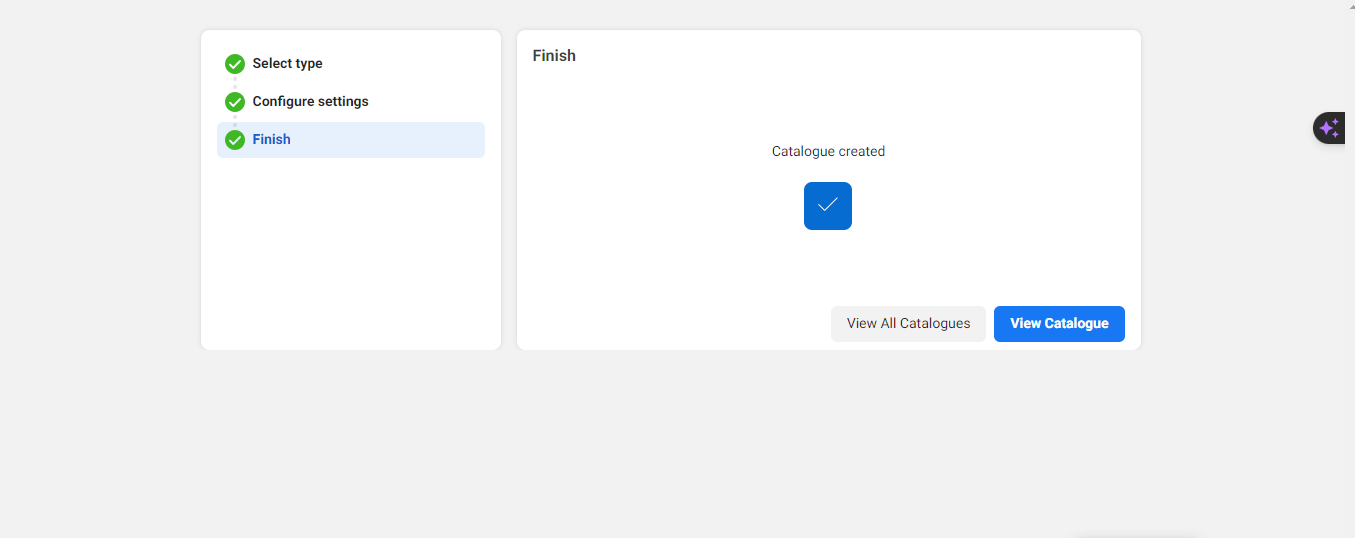Click the scroll up arrow at top right
The height and width of the screenshot is (538, 1355).
[1349, 4]
